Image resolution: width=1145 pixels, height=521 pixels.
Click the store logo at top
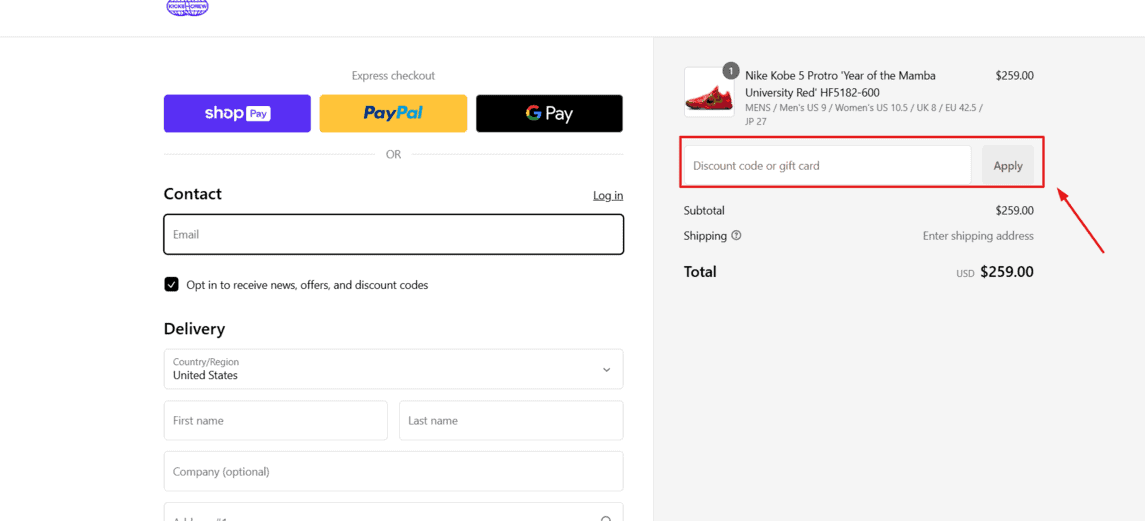pyautogui.click(x=188, y=7)
